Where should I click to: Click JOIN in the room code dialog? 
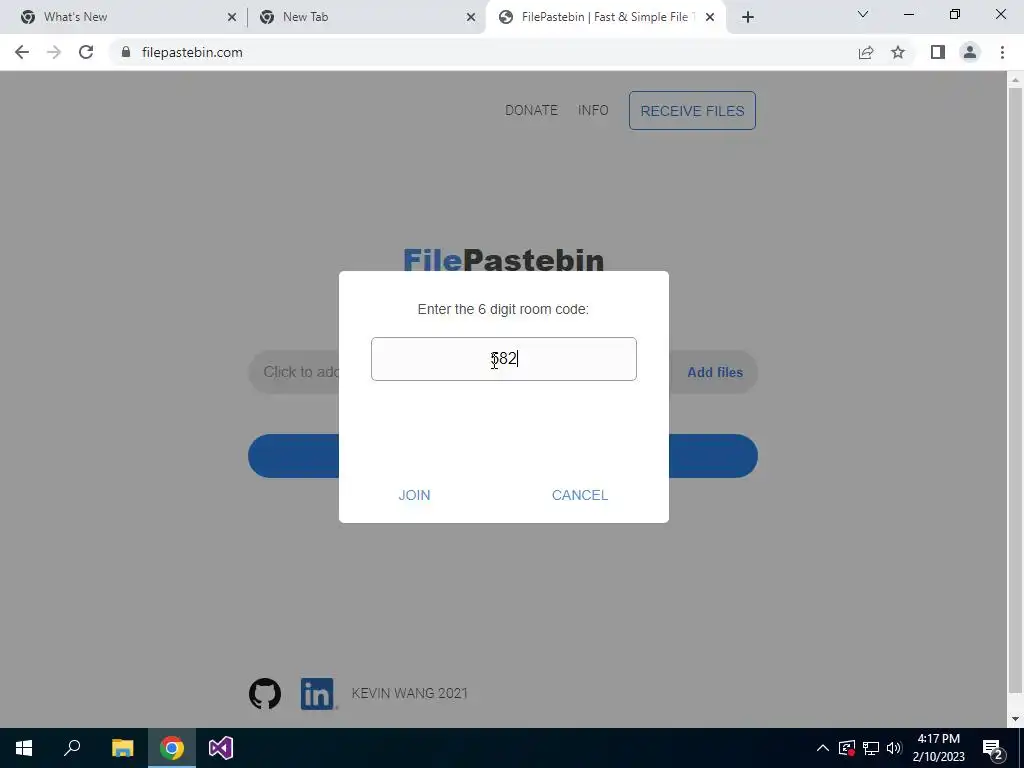coord(414,495)
